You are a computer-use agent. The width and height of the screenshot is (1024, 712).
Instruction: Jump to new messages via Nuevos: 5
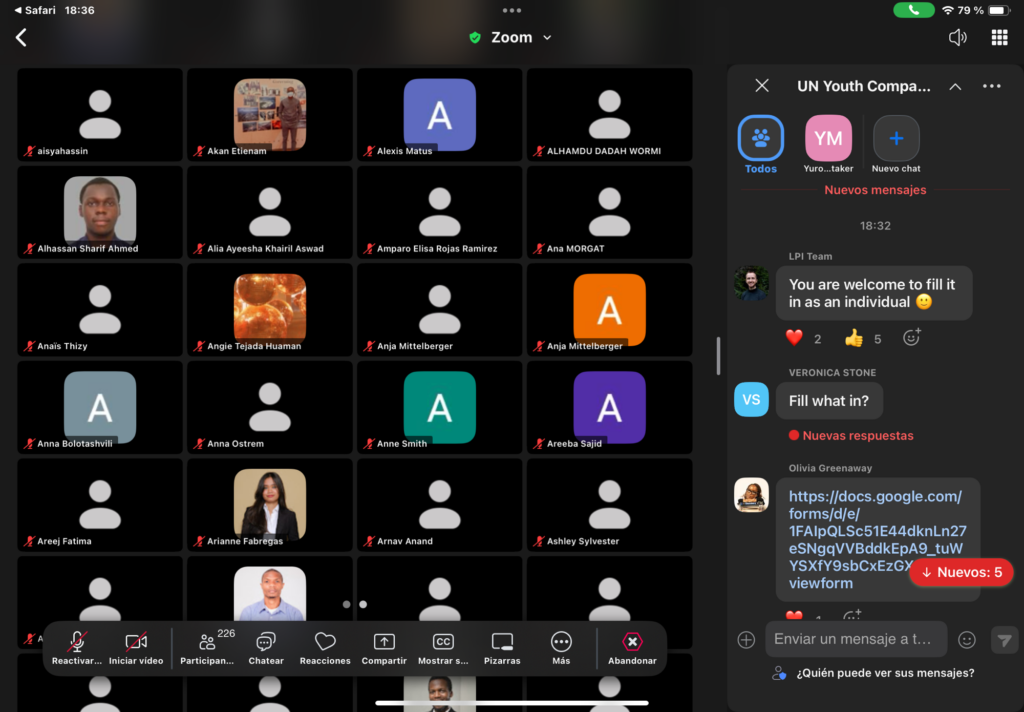click(961, 572)
